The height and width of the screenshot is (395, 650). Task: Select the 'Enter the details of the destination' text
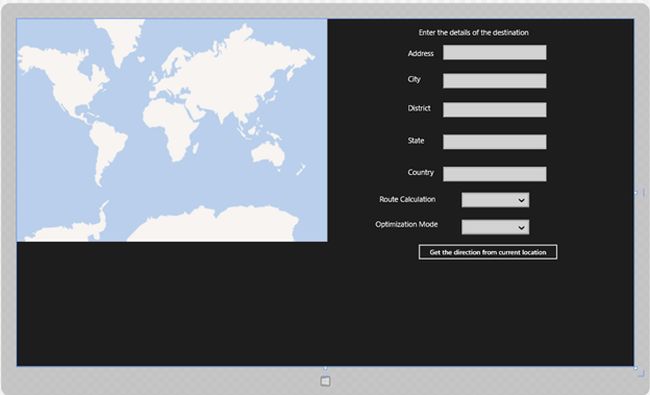tap(473, 32)
